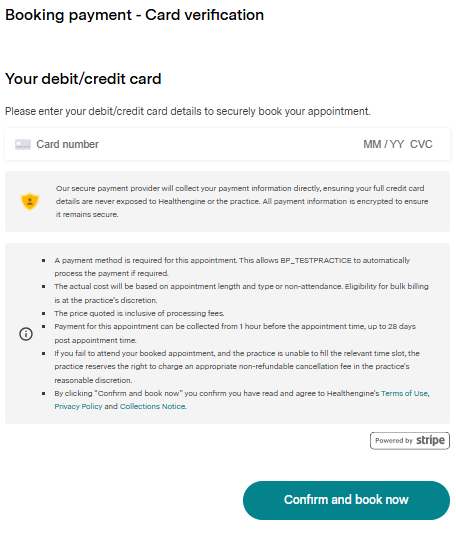Click the stripe logo wordmark
The width and height of the screenshot is (456, 536).
click(x=430, y=441)
